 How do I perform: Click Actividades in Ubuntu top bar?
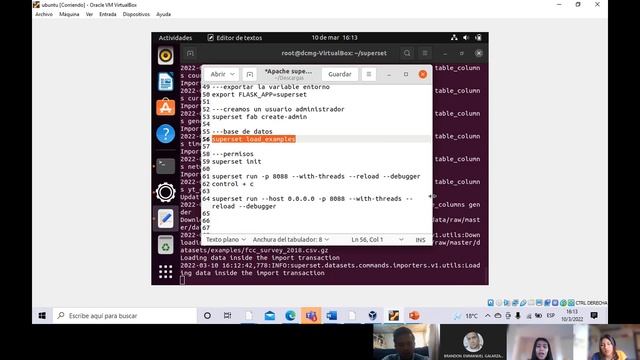[x=175, y=38]
